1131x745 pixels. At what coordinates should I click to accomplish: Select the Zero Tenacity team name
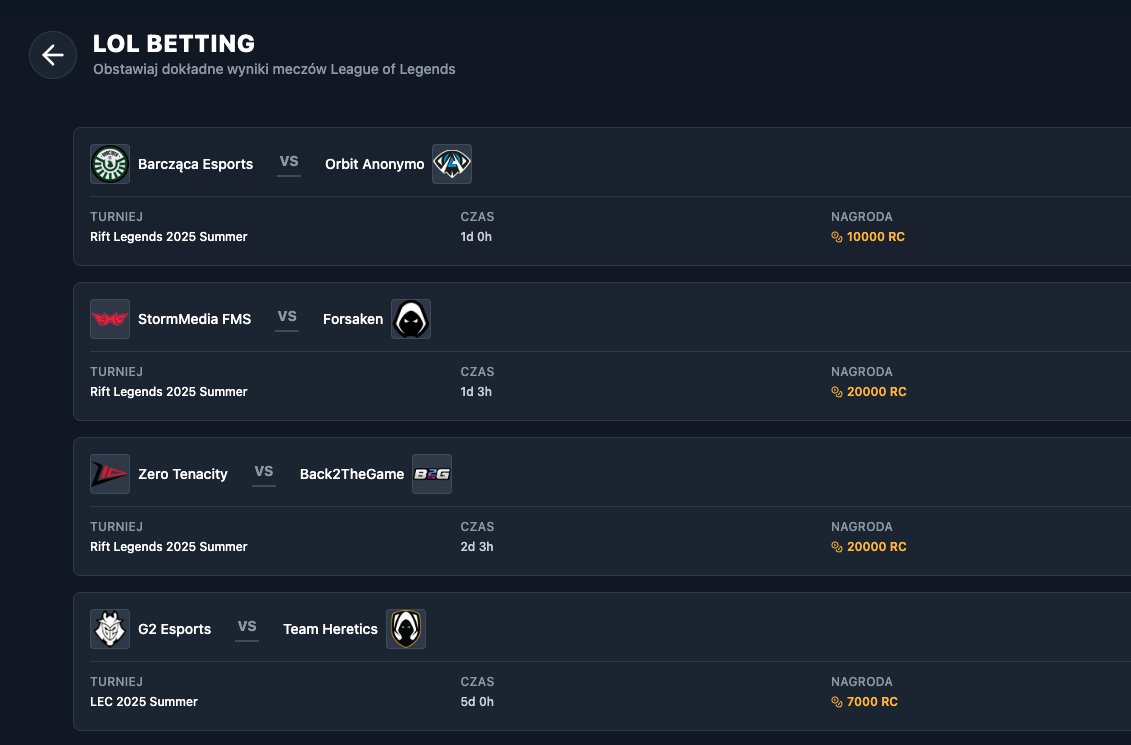(182, 474)
